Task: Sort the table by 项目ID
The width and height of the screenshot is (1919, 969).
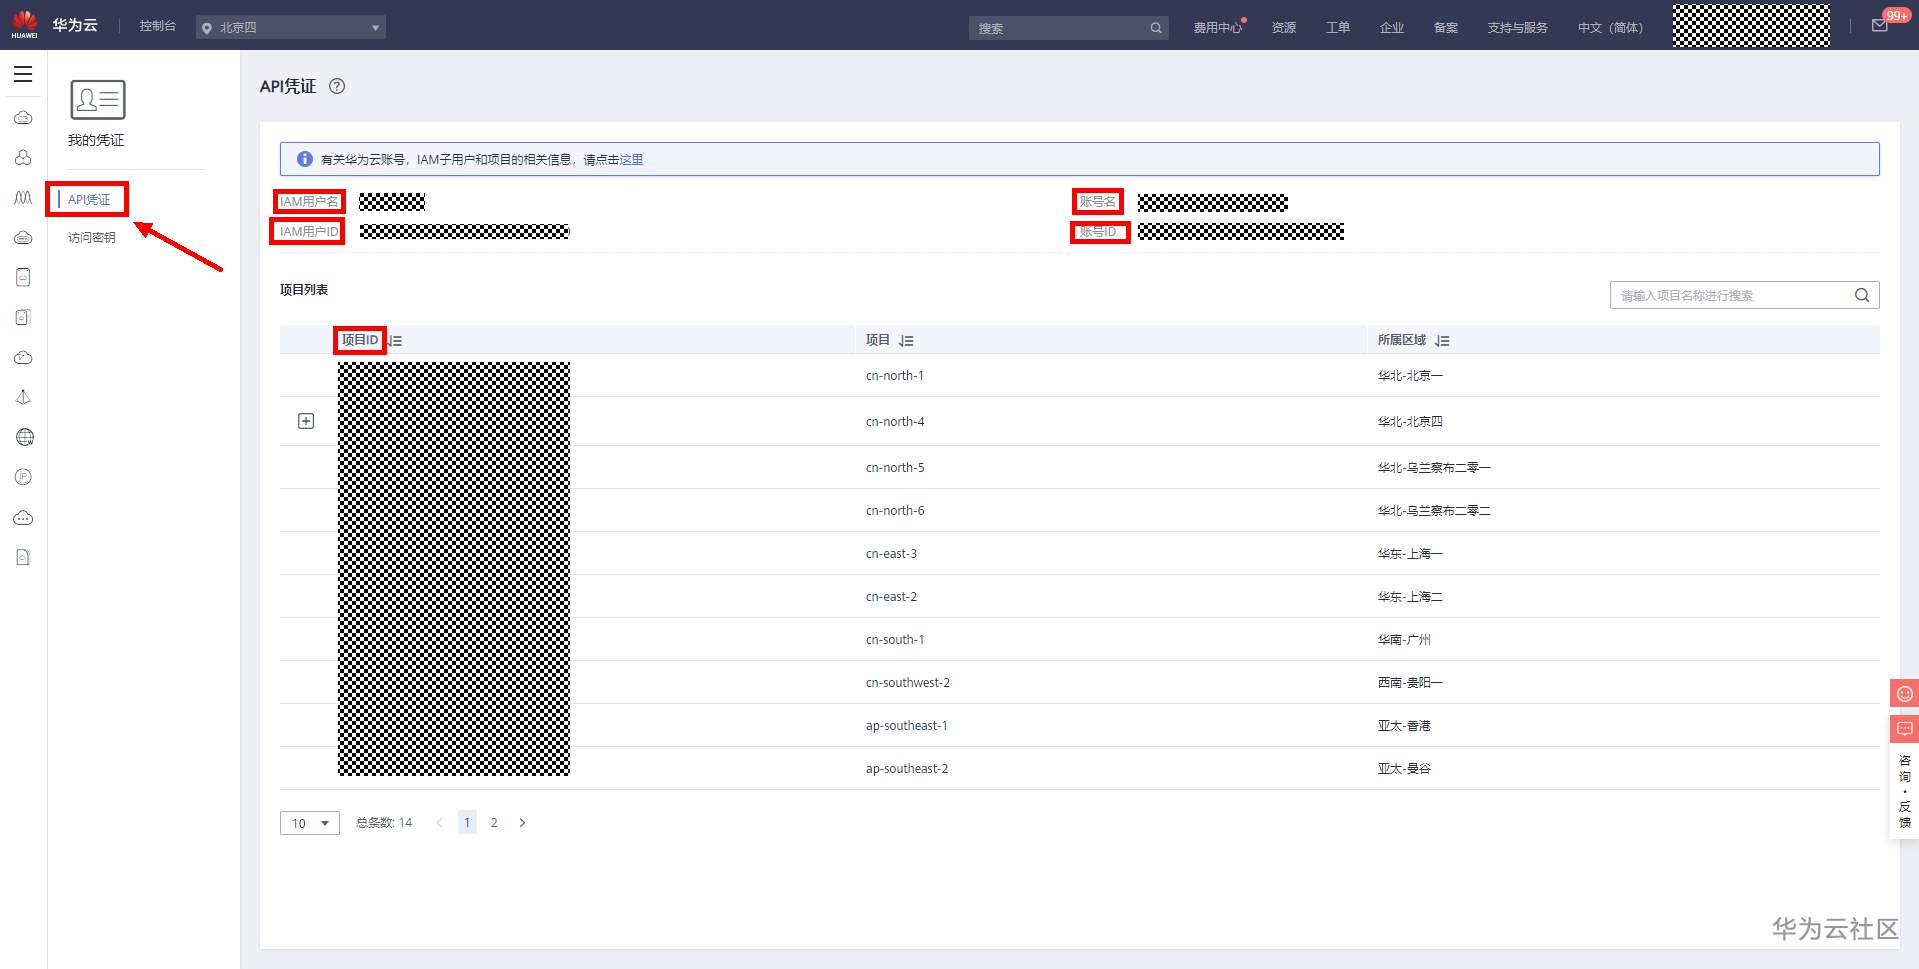Action: tap(395, 341)
